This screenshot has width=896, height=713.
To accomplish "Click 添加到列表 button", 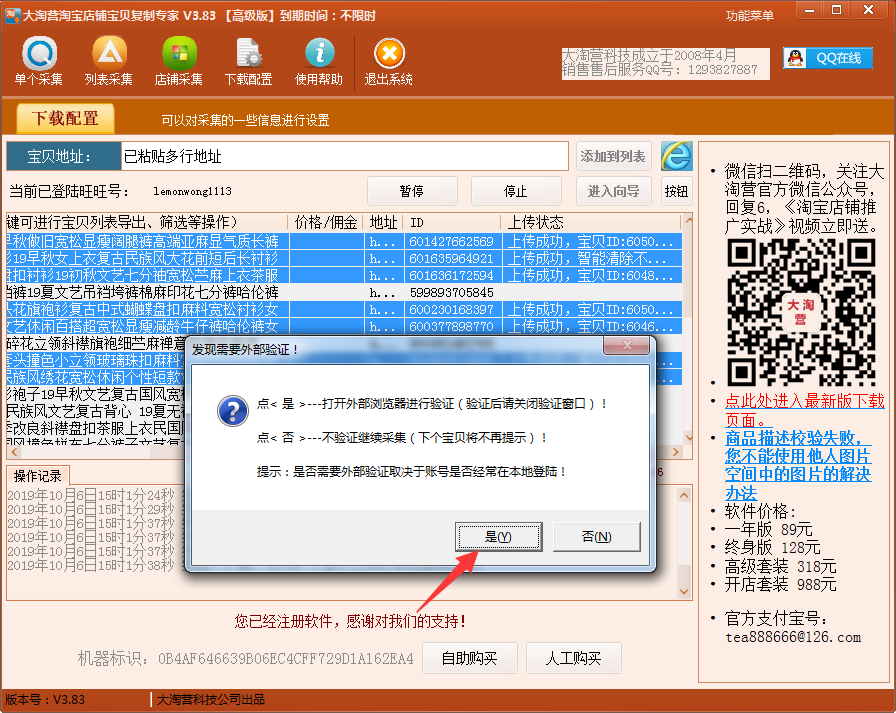I will click(x=613, y=156).
